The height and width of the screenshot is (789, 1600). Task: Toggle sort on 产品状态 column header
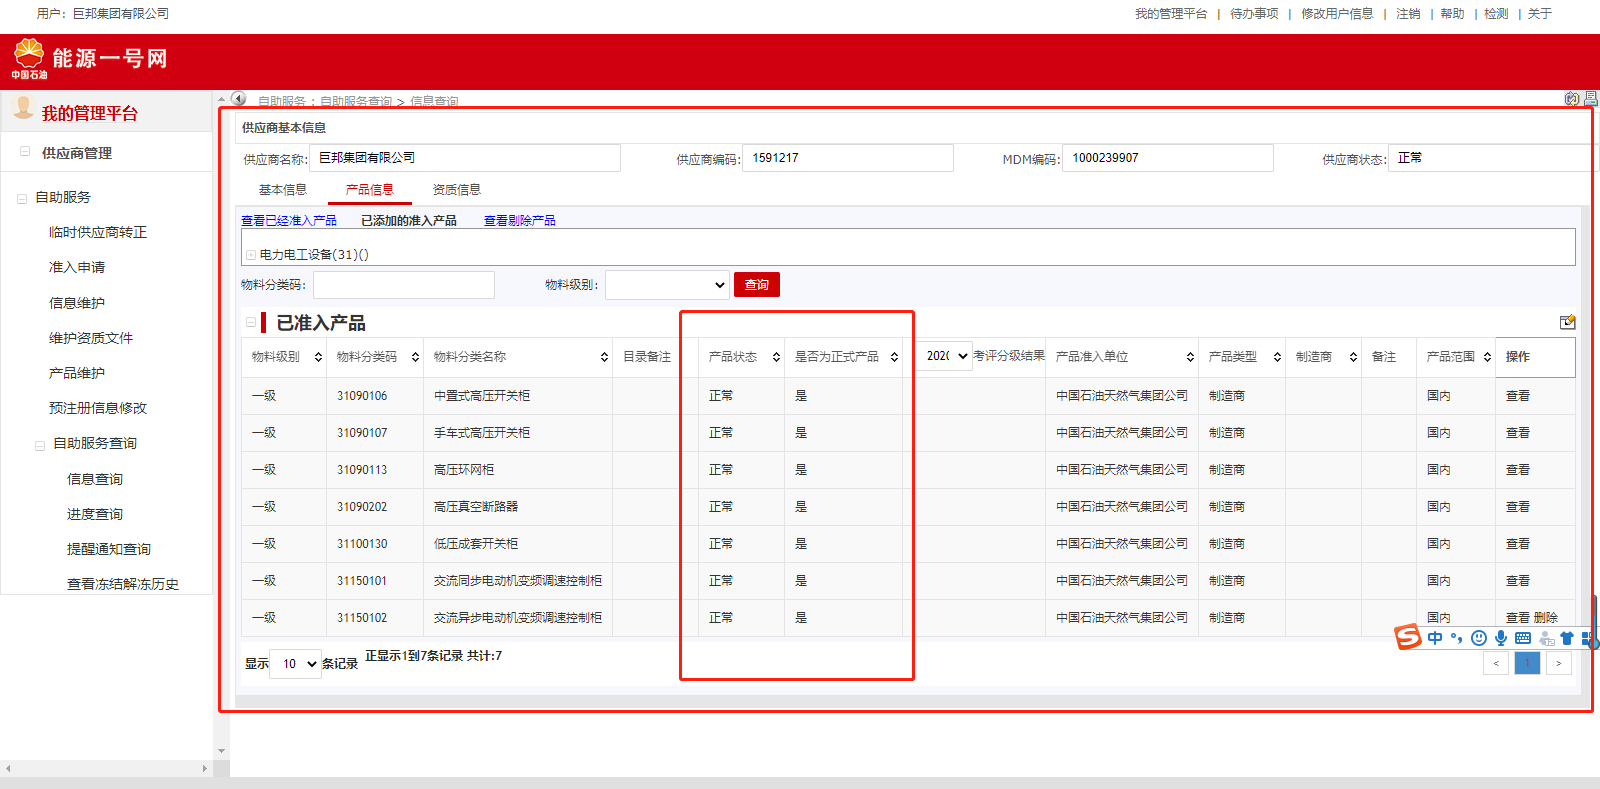tap(776, 357)
